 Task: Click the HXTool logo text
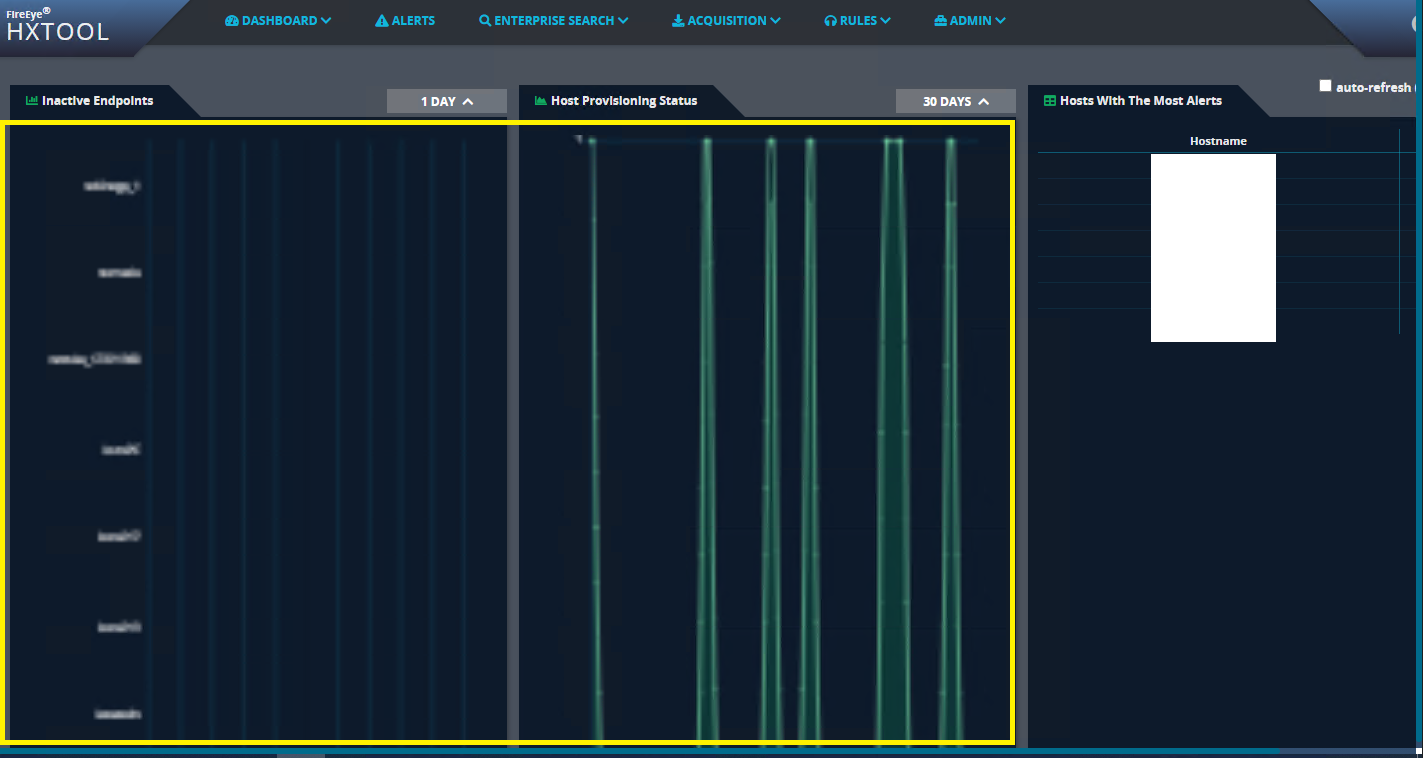point(58,32)
